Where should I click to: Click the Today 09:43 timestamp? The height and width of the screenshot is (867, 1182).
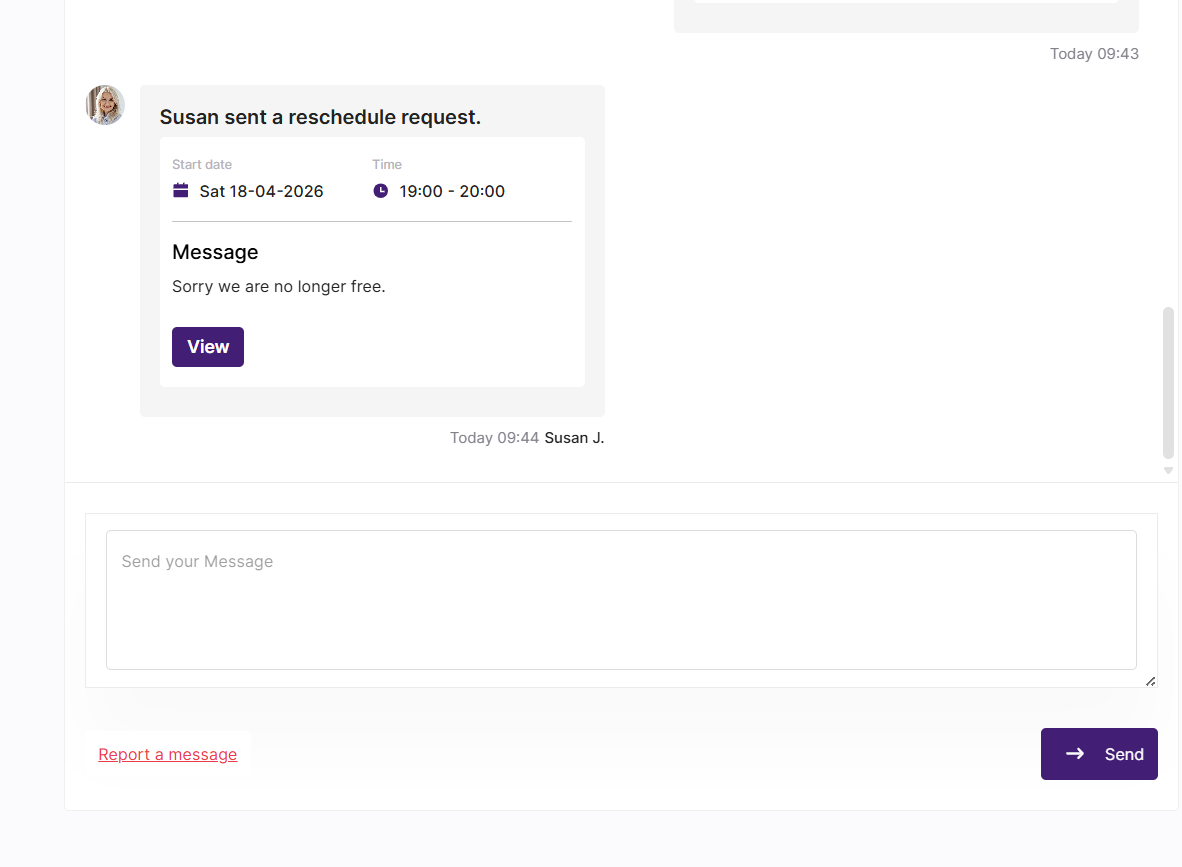[x=1094, y=54]
